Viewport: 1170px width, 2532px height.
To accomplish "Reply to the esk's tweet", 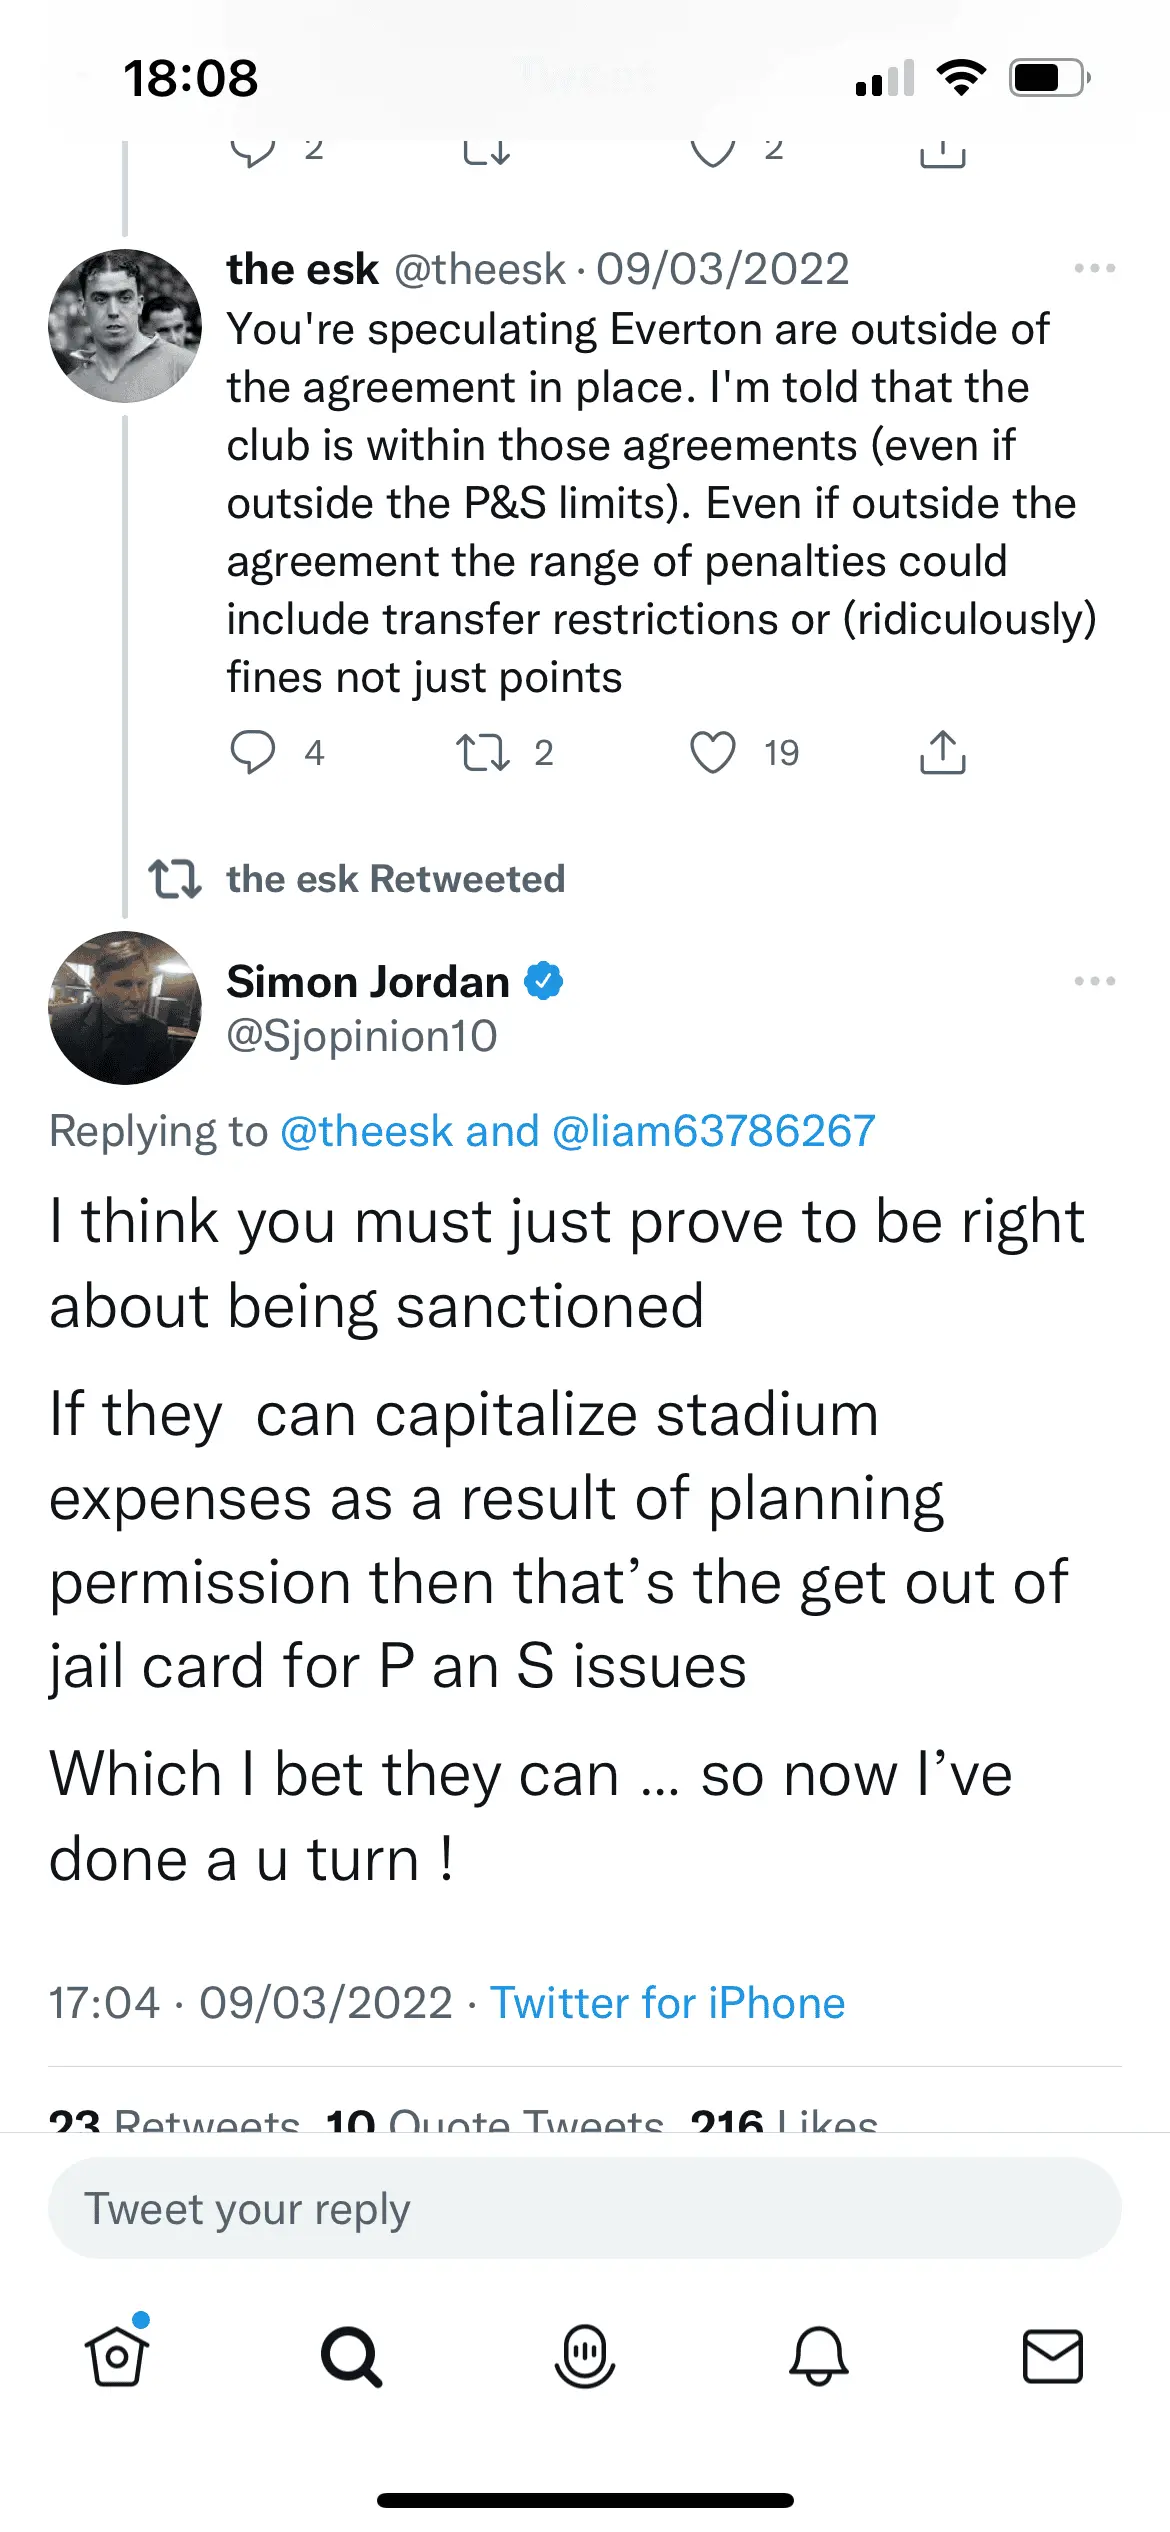I will click(252, 752).
